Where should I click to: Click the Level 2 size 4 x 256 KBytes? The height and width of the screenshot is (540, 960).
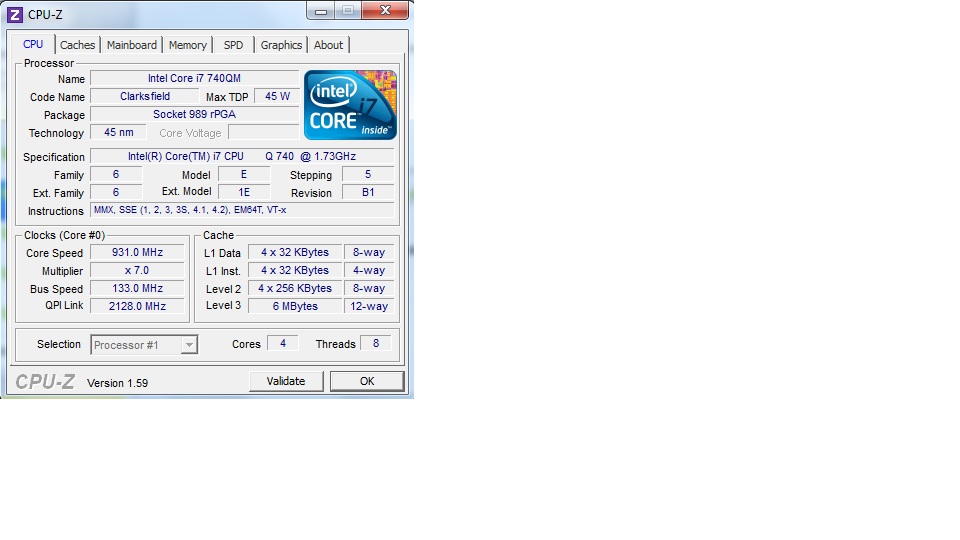[x=294, y=288]
